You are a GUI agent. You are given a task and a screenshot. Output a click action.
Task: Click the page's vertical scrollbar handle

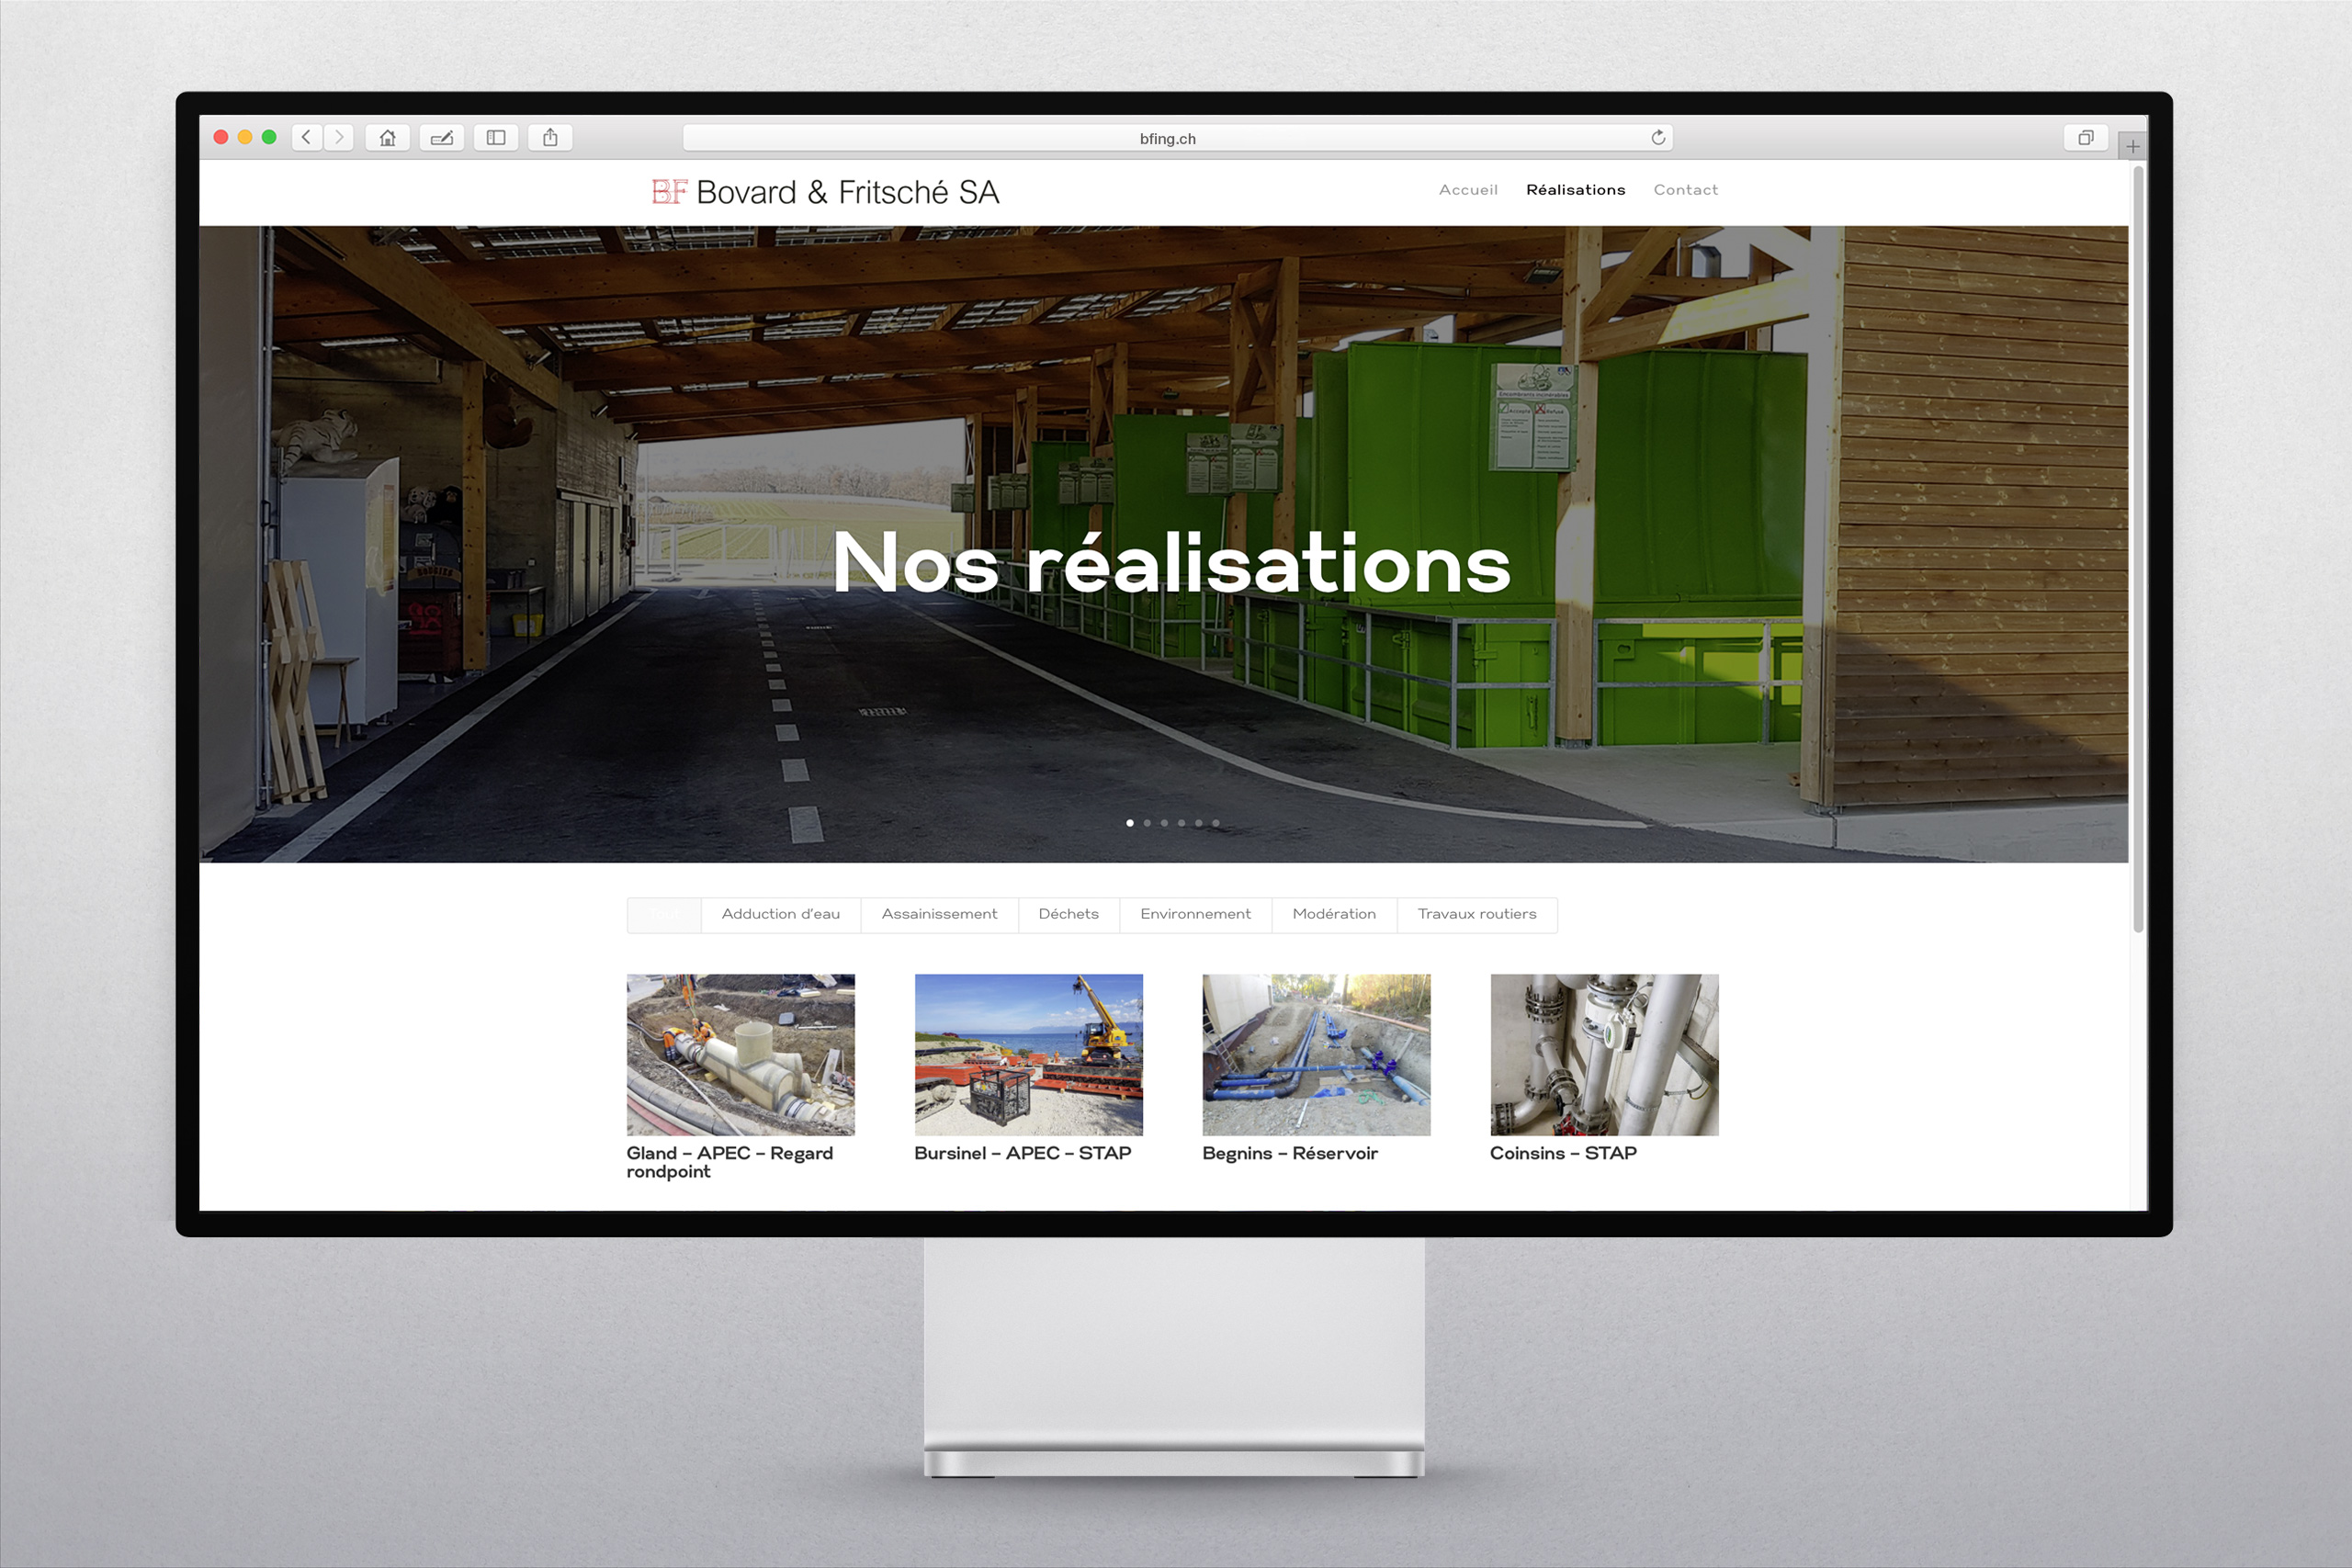pyautogui.click(x=2139, y=550)
